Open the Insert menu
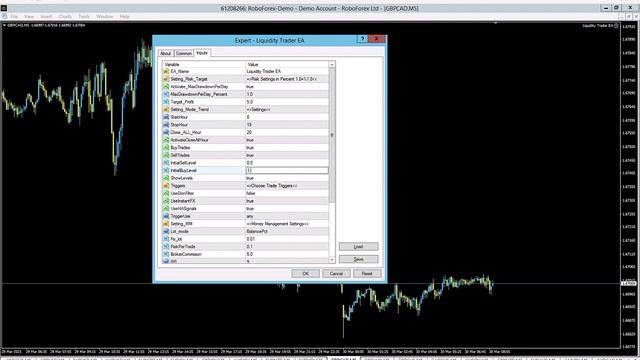This screenshot has width=640, height=360. click(x=46, y=17)
